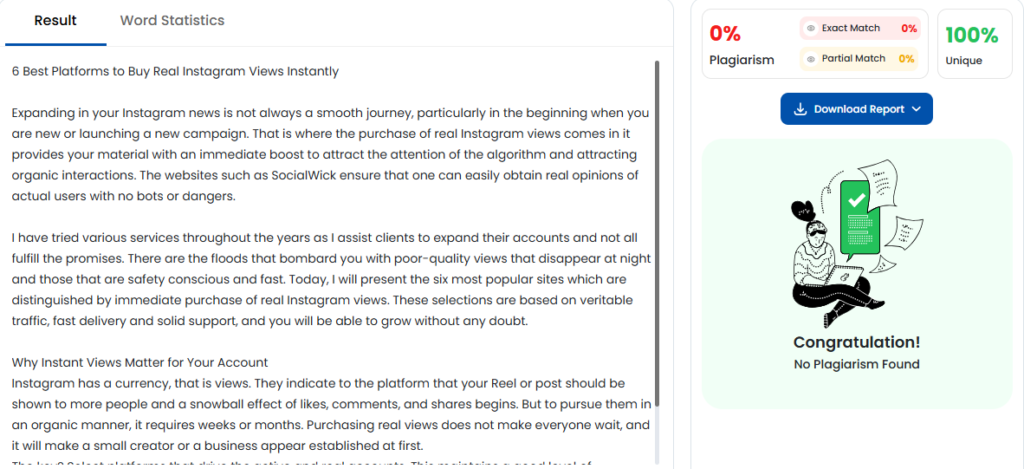
Task: Click the Partial Match 0% value
Action: point(906,59)
